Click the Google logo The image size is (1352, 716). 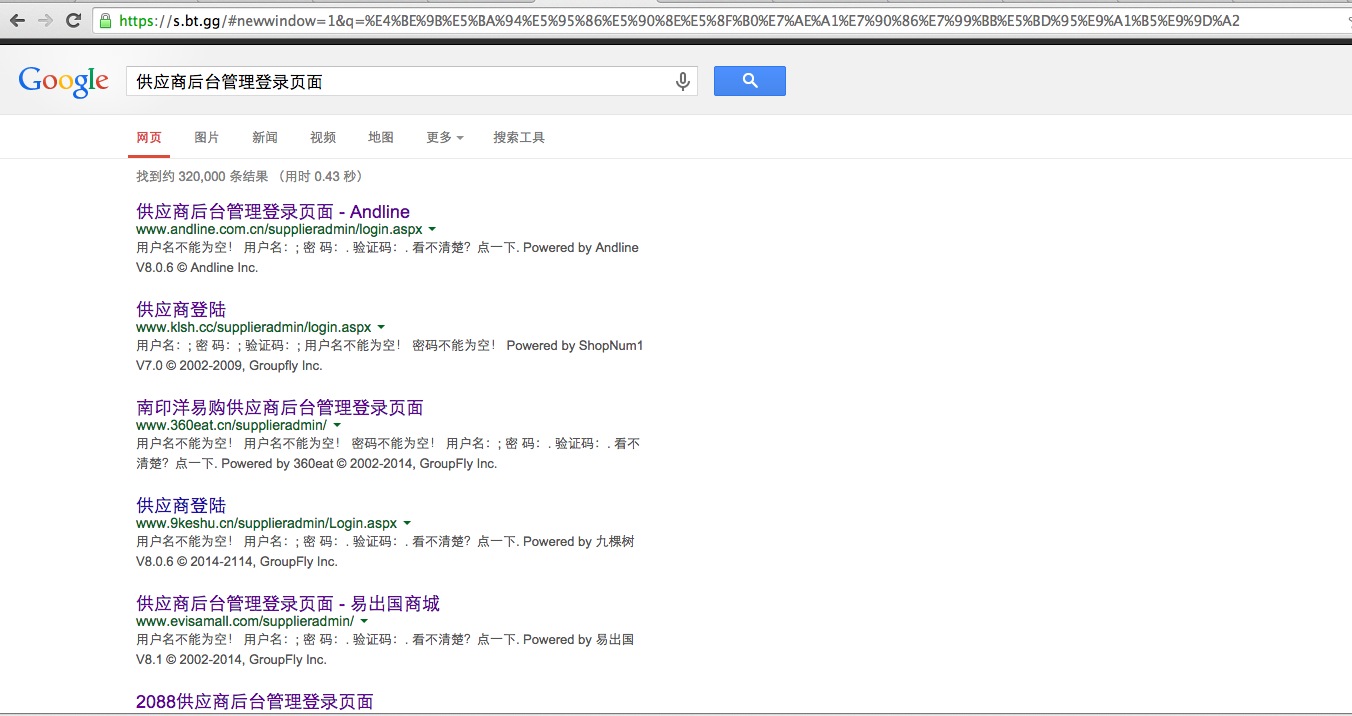(x=63, y=81)
